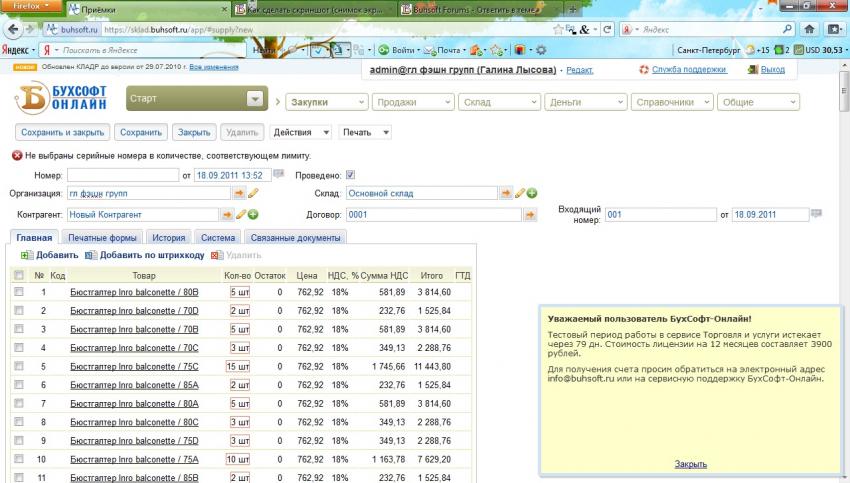The width and height of the screenshot is (850, 483).
Task: Click Закрыть link in the yellow notification
Action: tap(690, 464)
